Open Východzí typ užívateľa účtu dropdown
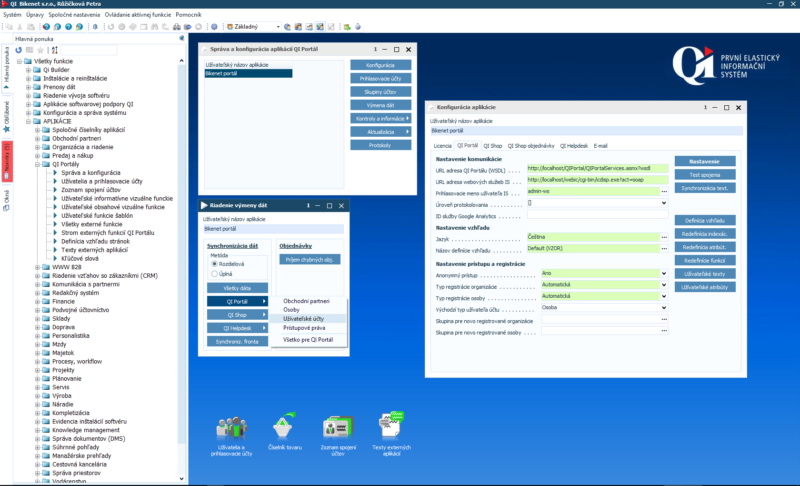Viewport: 800px width, 486px height. click(664, 308)
